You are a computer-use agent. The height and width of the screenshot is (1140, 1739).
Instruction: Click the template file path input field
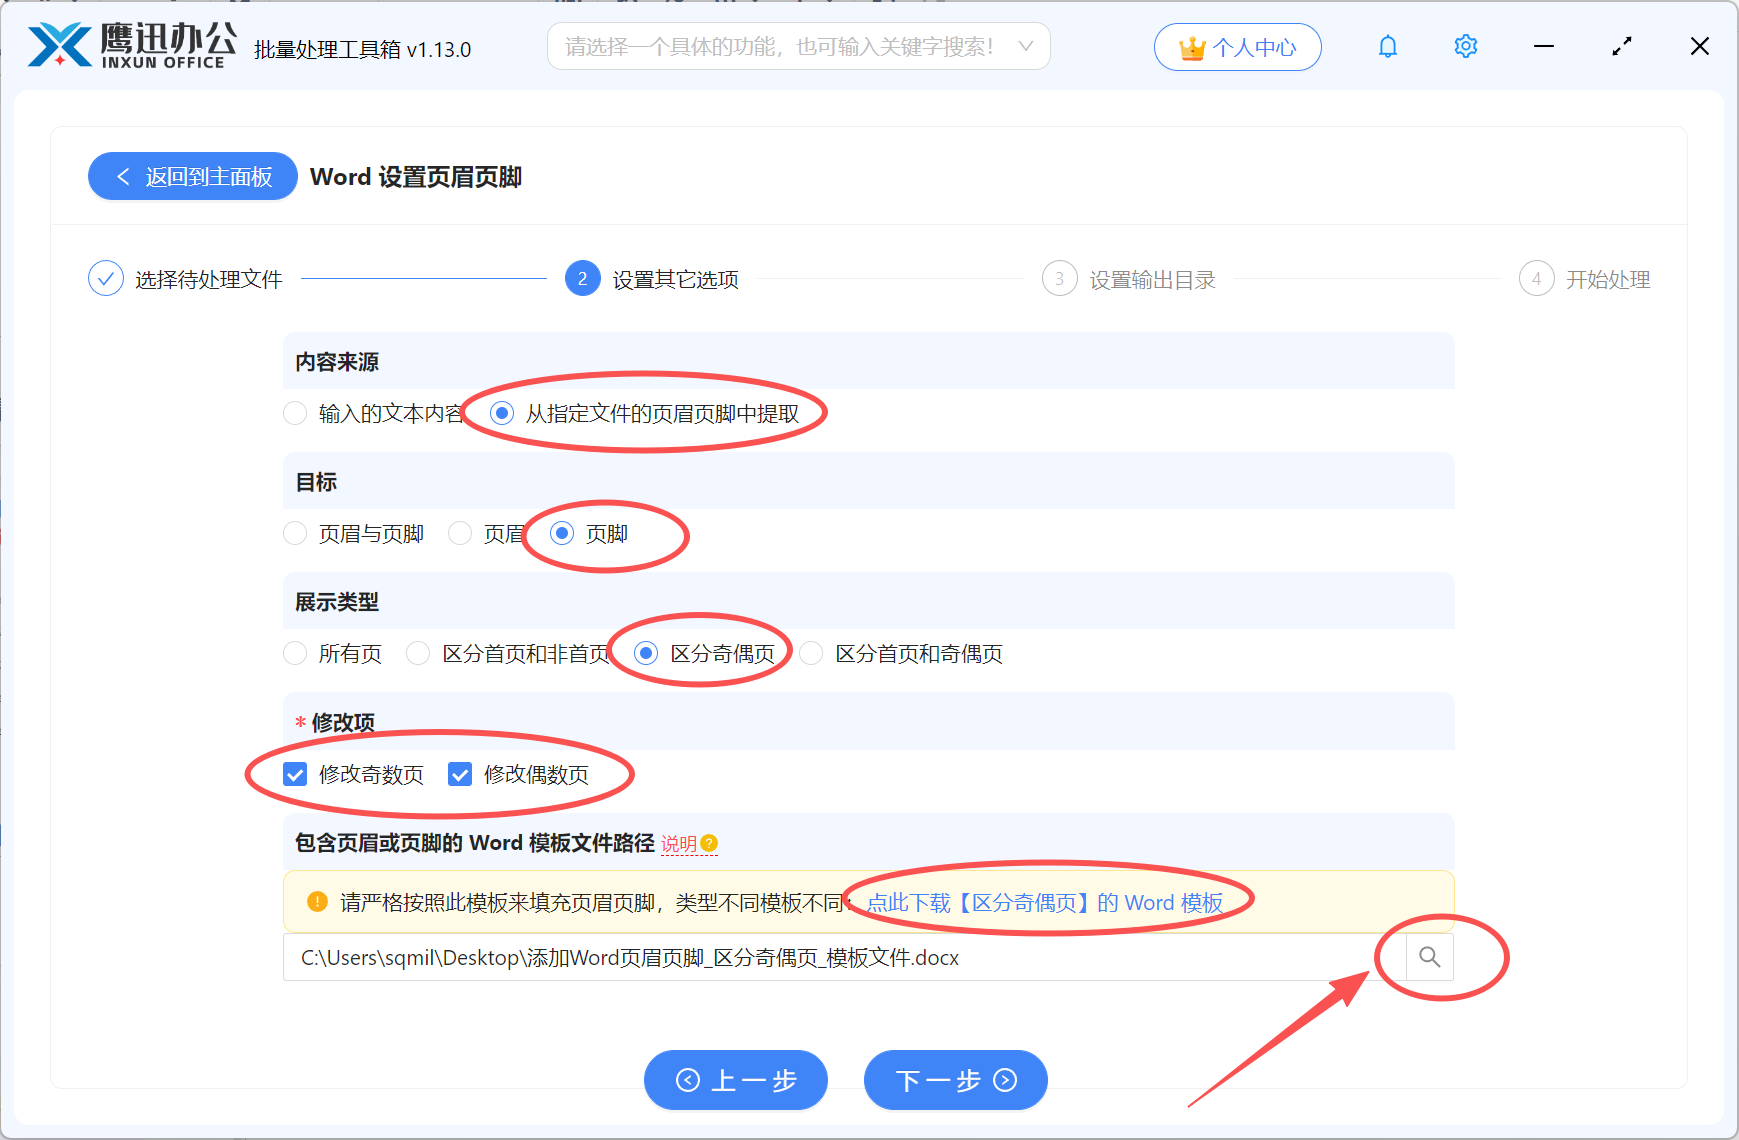(800, 957)
